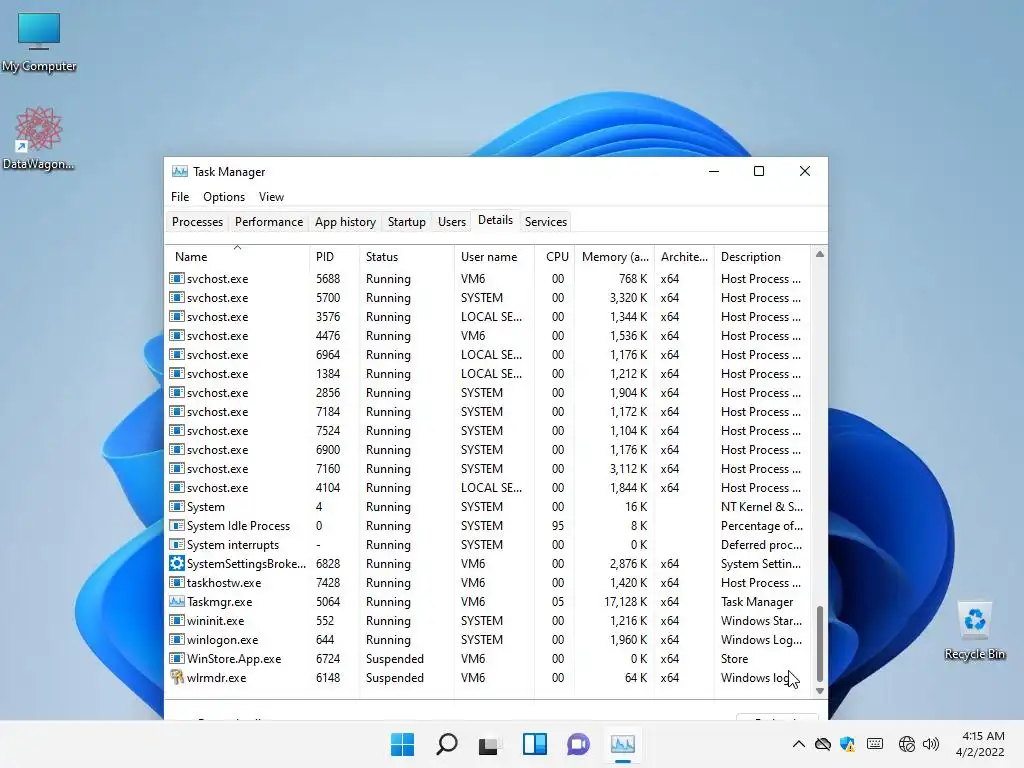Click the date 4/2/2022 in tray
The image size is (1024, 768).
click(x=980, y=752)
